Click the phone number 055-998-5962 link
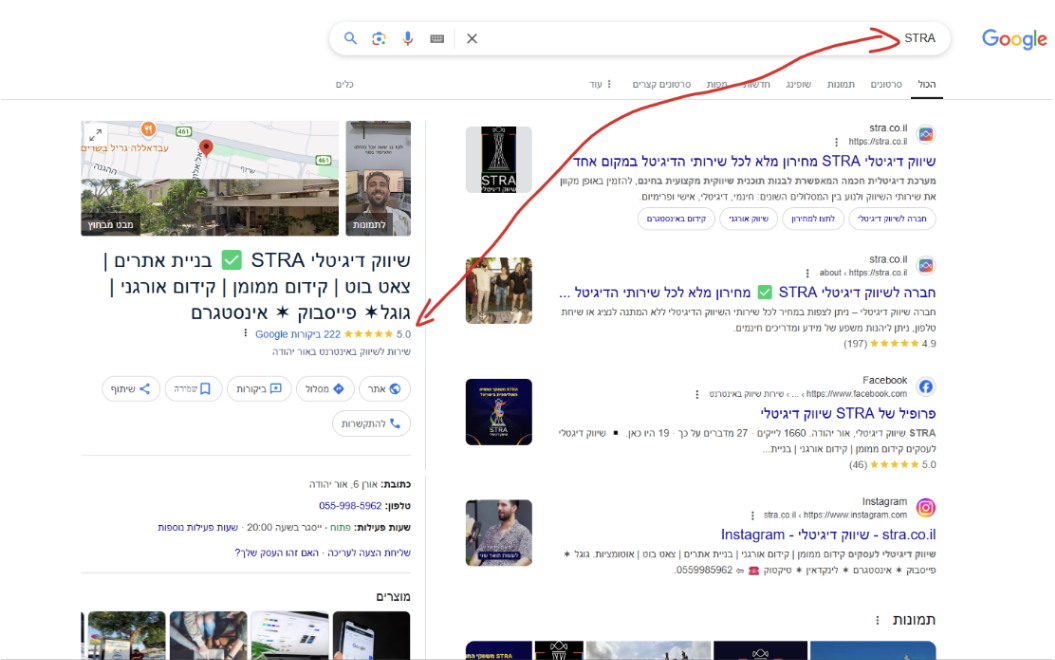 (x=350, y=506)
